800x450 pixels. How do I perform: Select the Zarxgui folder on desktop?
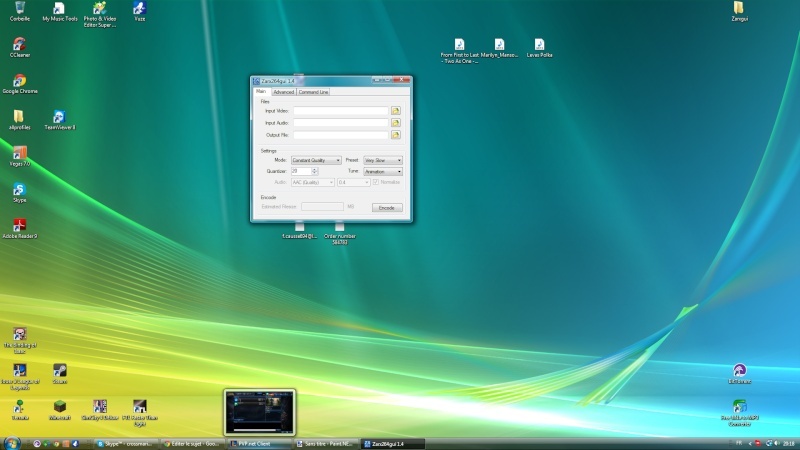click(x=739, y=12)
